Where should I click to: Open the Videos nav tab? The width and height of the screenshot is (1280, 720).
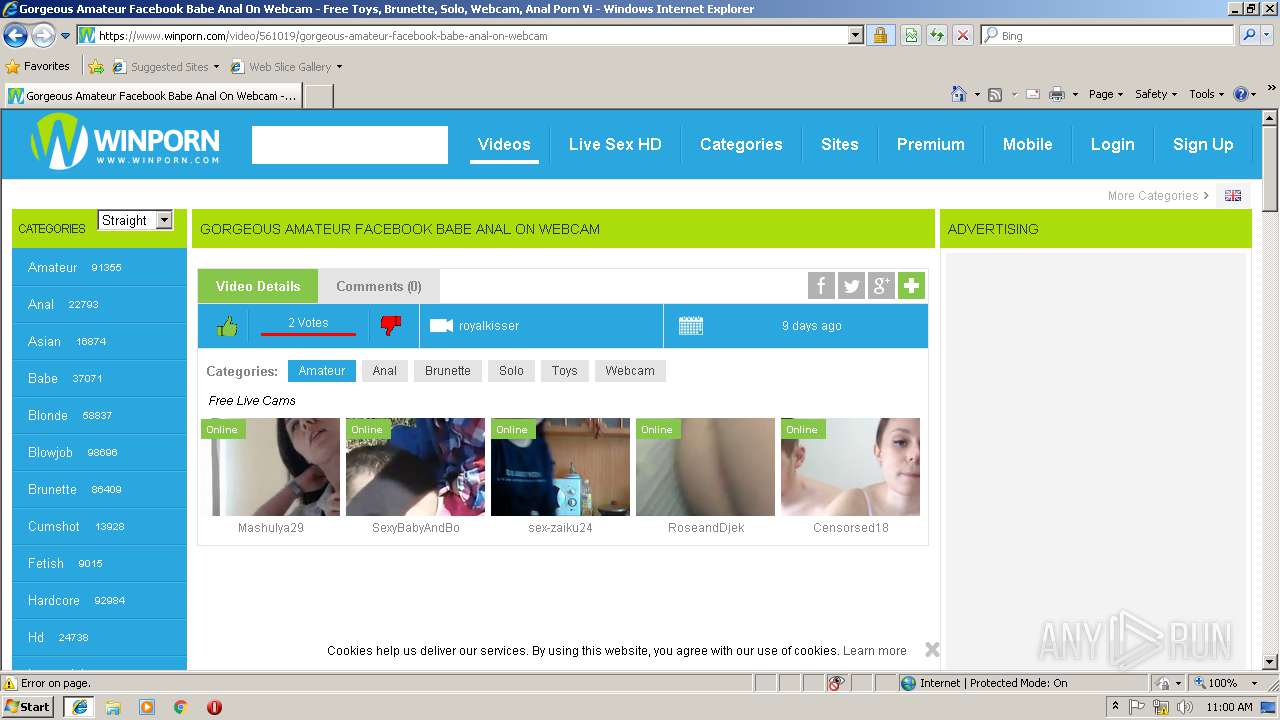point(504,144)
